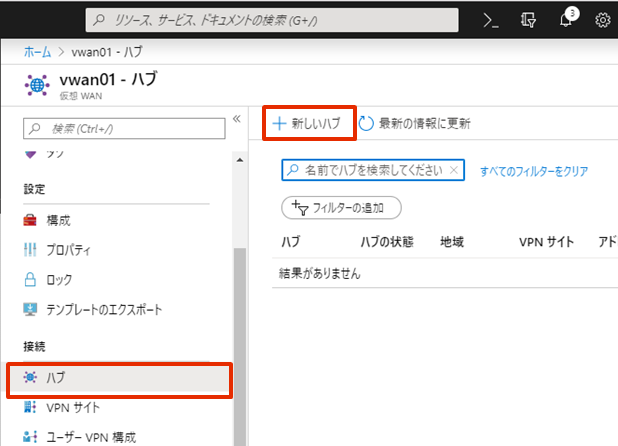Select the ハブ menu item

(119, 378)
